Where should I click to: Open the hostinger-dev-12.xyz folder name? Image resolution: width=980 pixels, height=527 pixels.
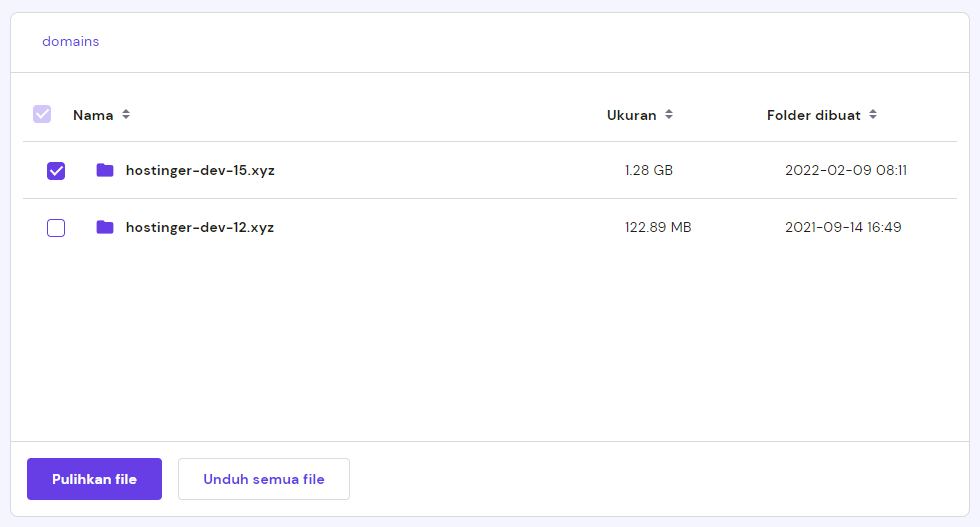(x=200, y=227)
